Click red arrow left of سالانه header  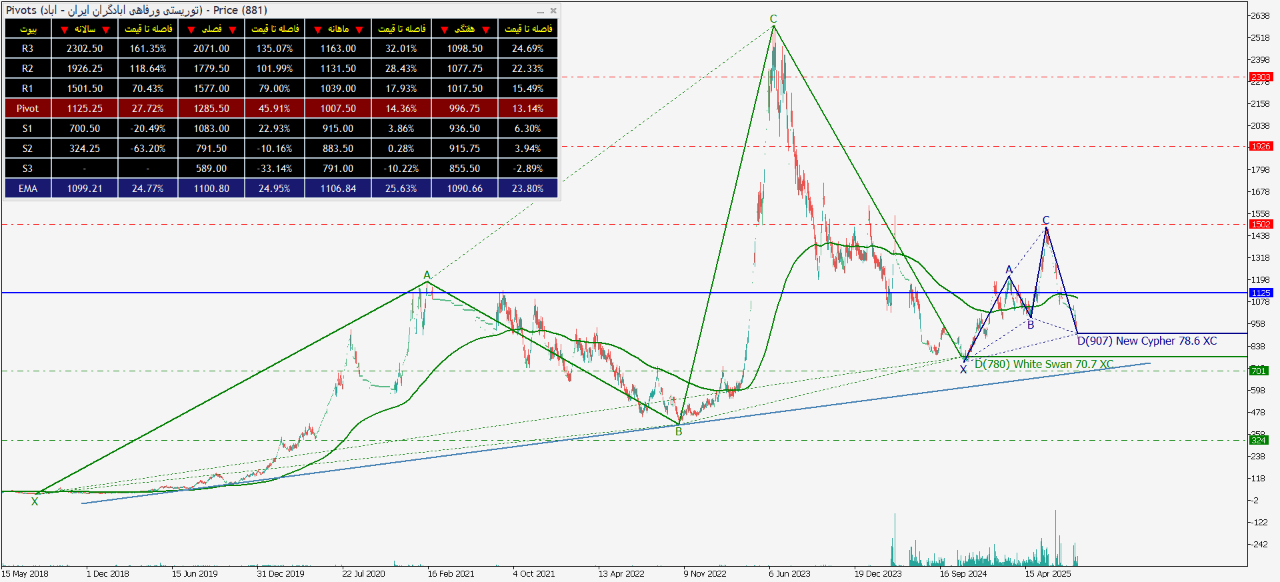click(65, 29)
